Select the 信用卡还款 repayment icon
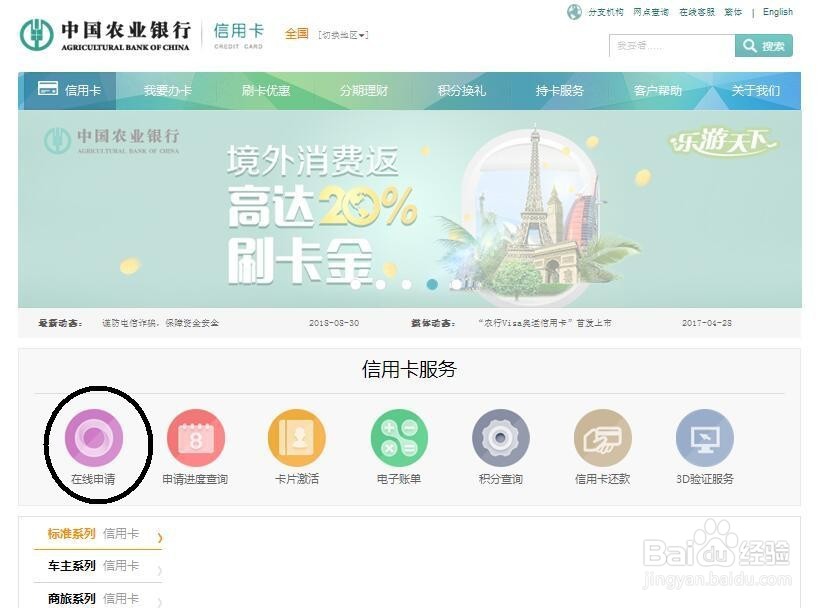The height and width of the screenshot is (608, 838). pyautogui.click(x=603, y=438)
